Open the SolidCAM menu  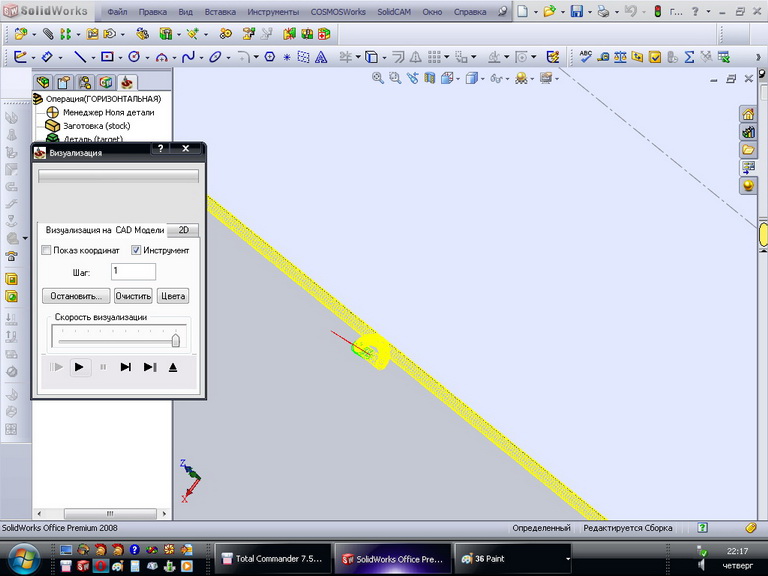[394, 12]
